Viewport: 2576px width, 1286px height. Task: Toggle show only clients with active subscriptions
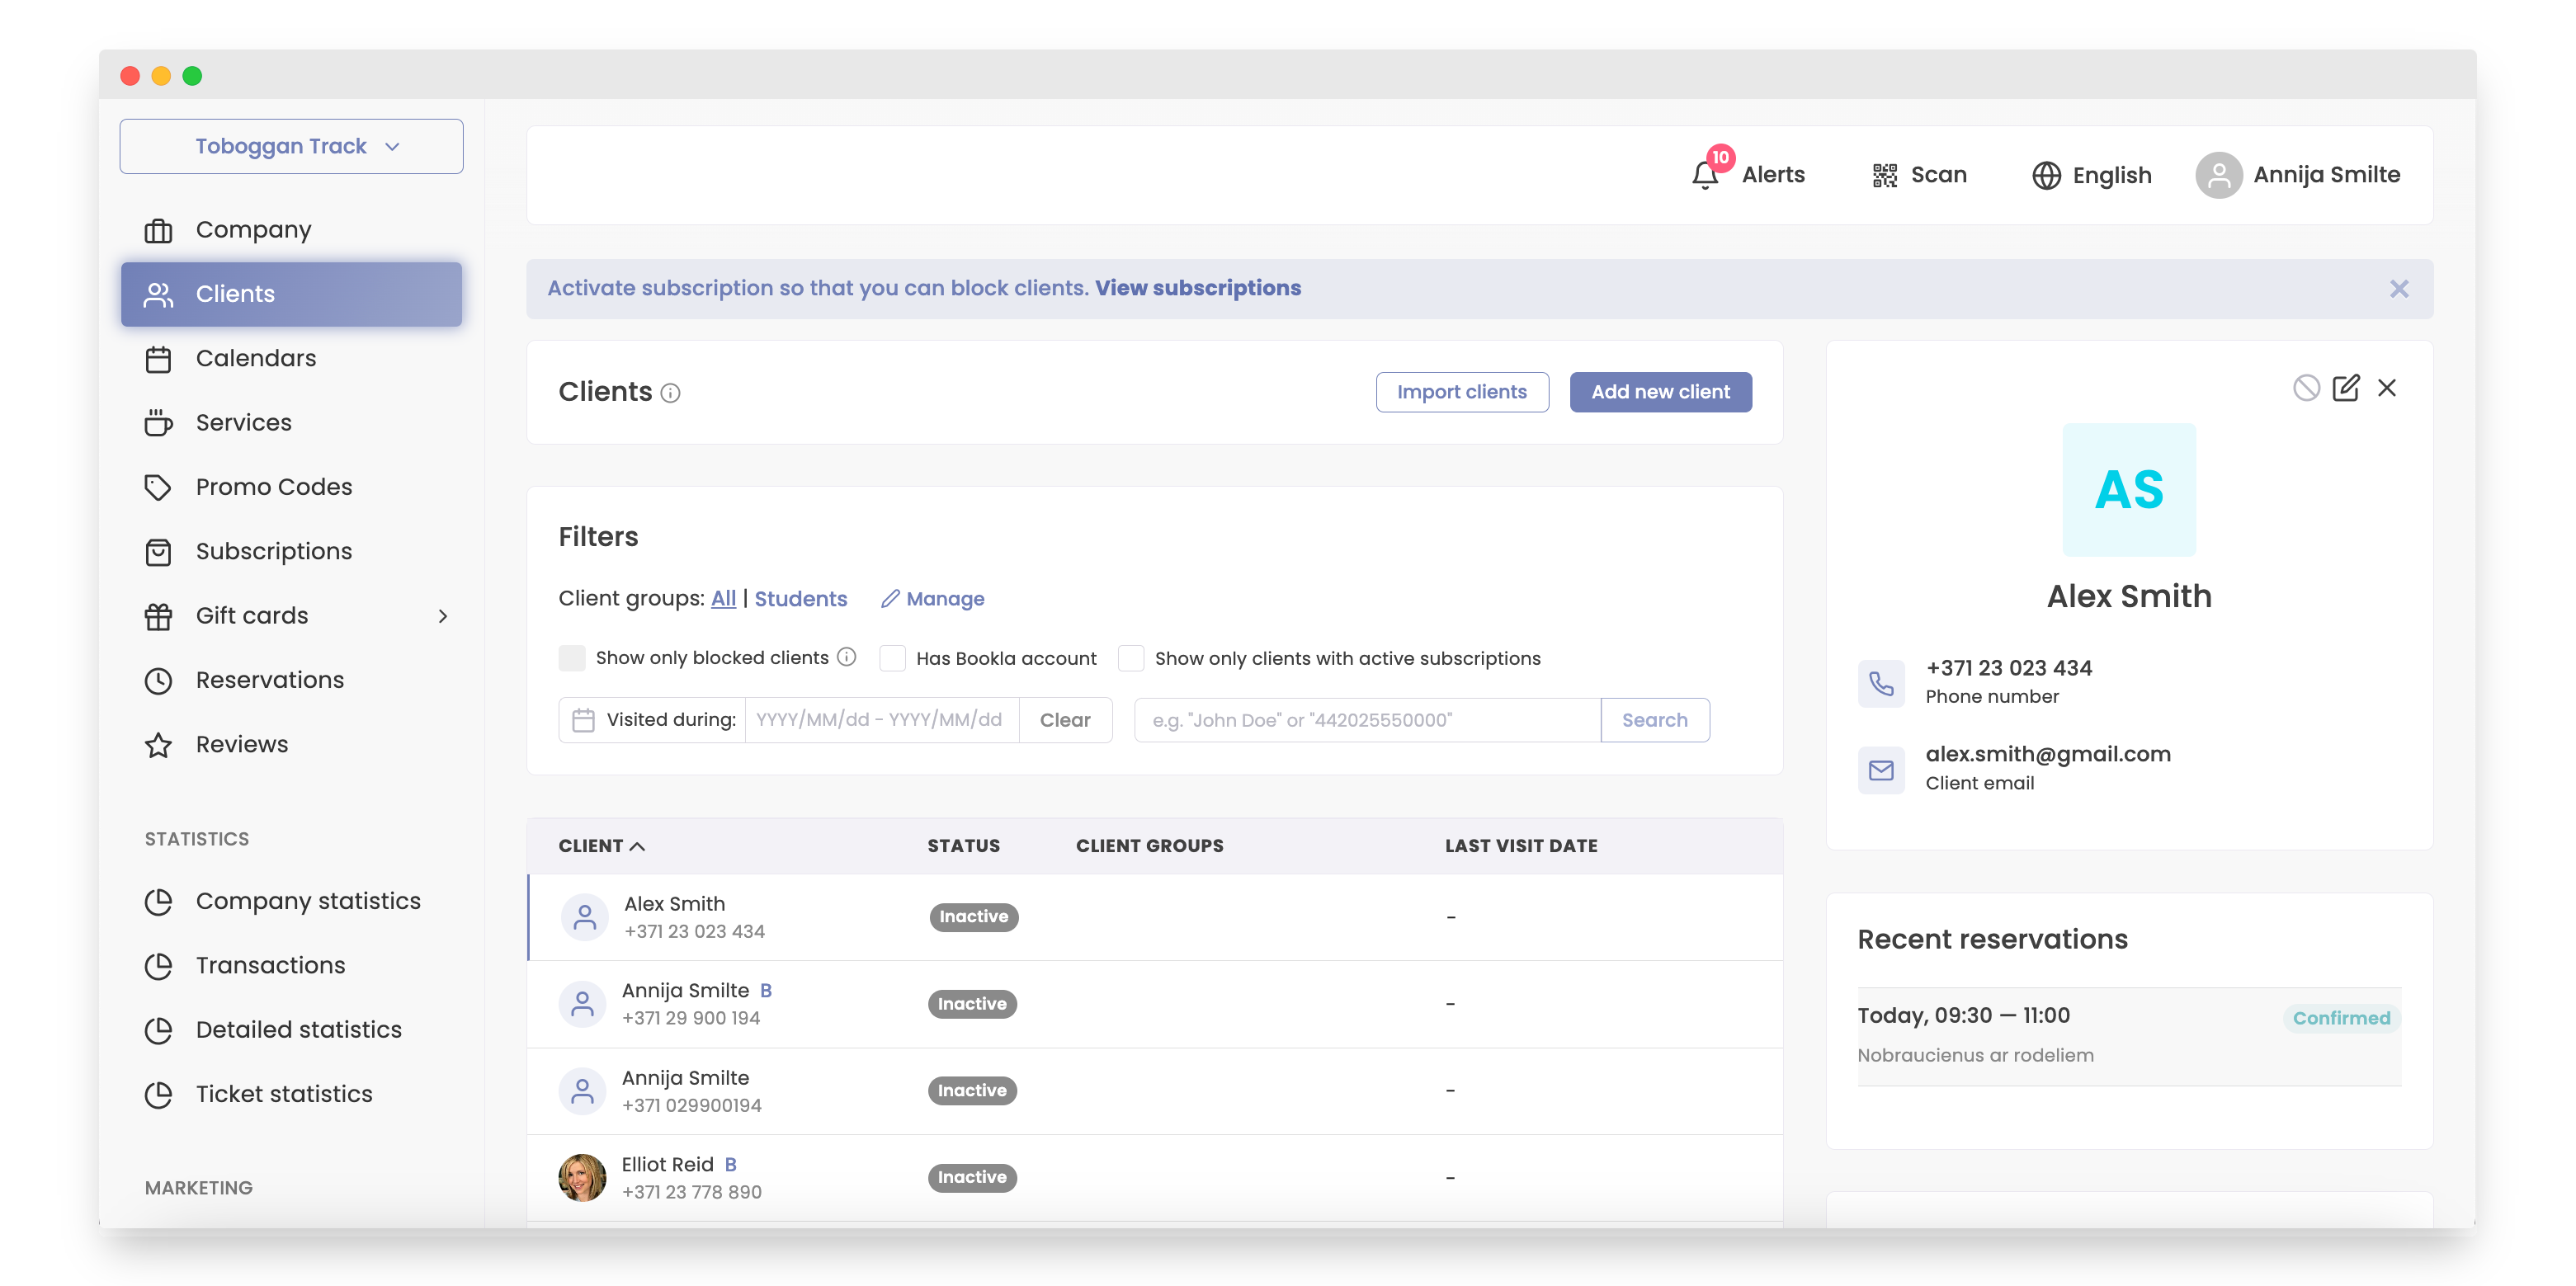[x=1130, y=658]
